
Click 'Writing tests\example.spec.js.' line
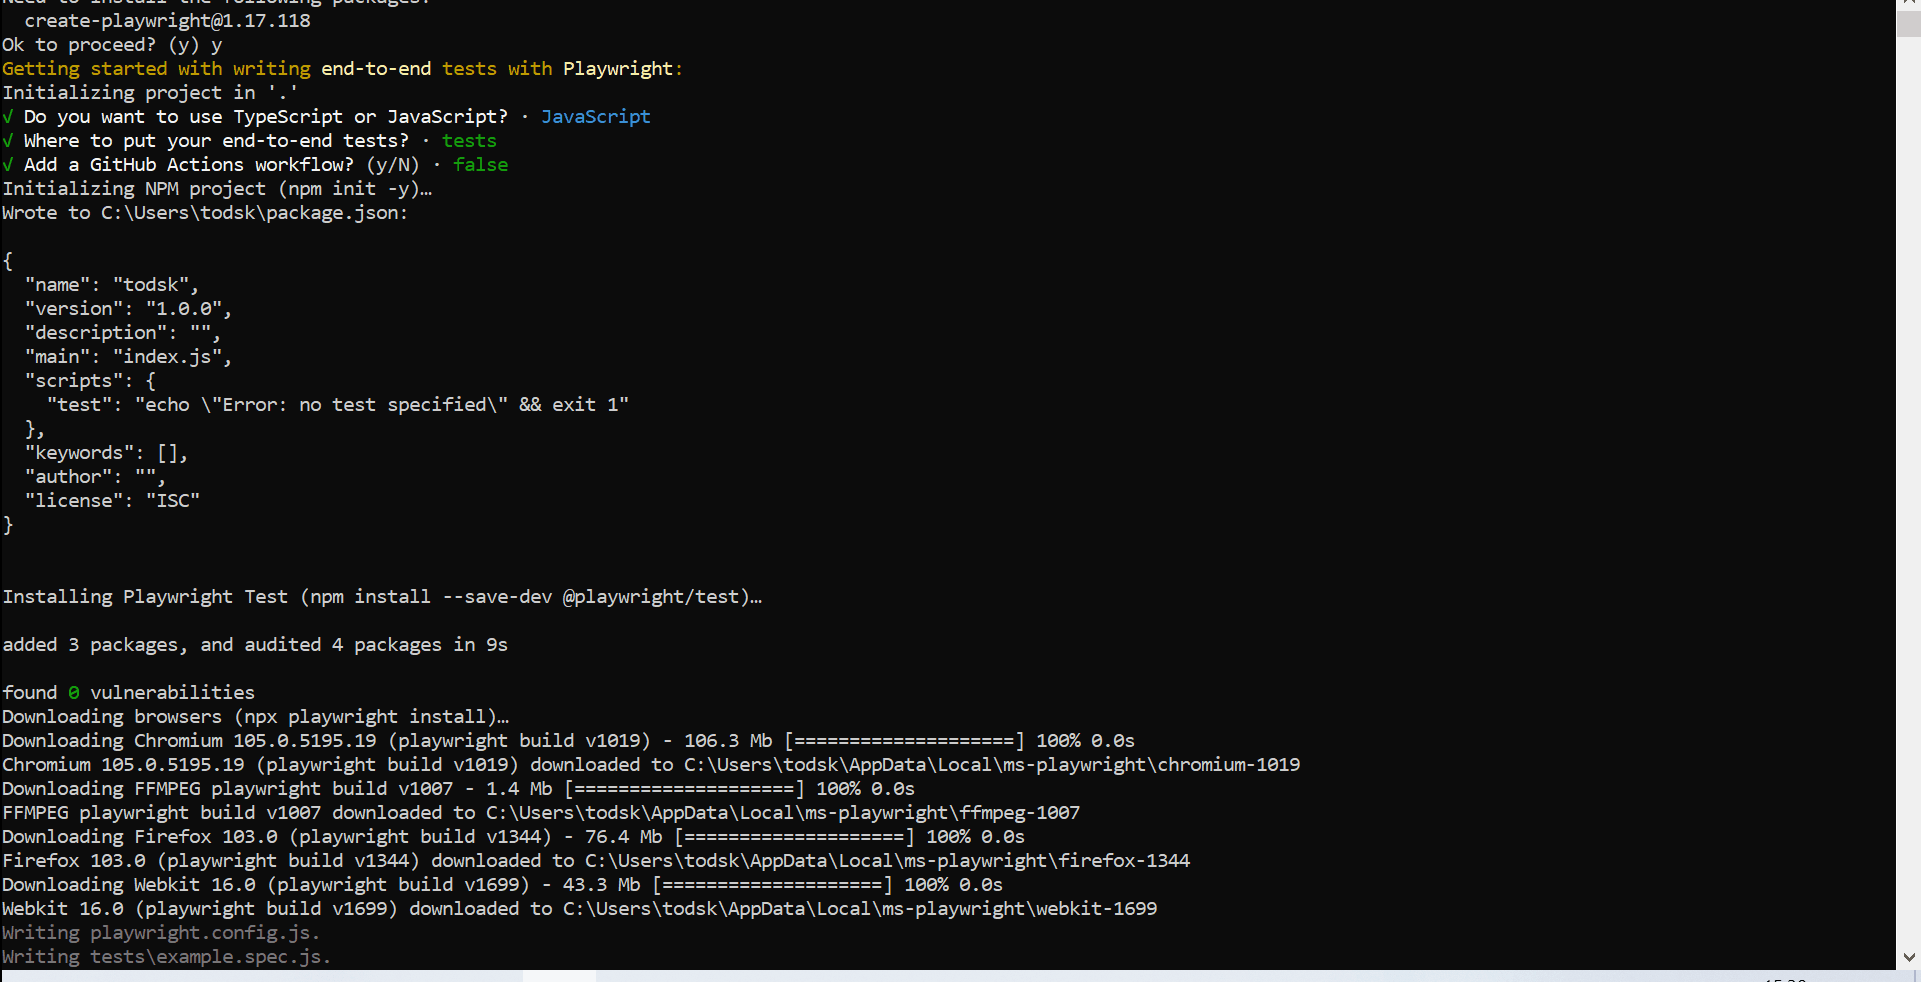(166, 957)
